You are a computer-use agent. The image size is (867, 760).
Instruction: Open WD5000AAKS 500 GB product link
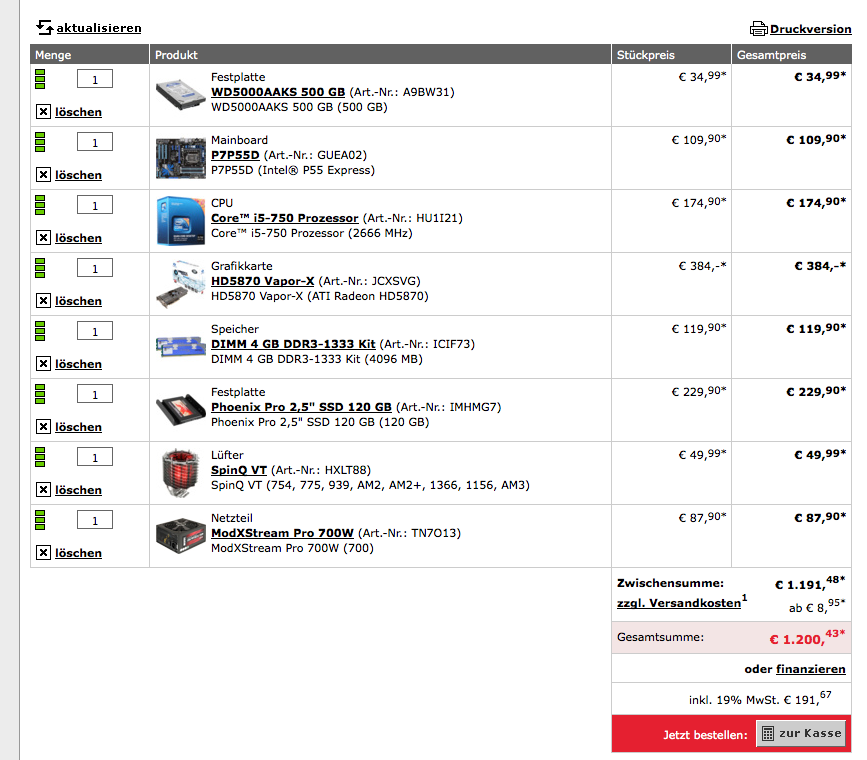[278, 92]
